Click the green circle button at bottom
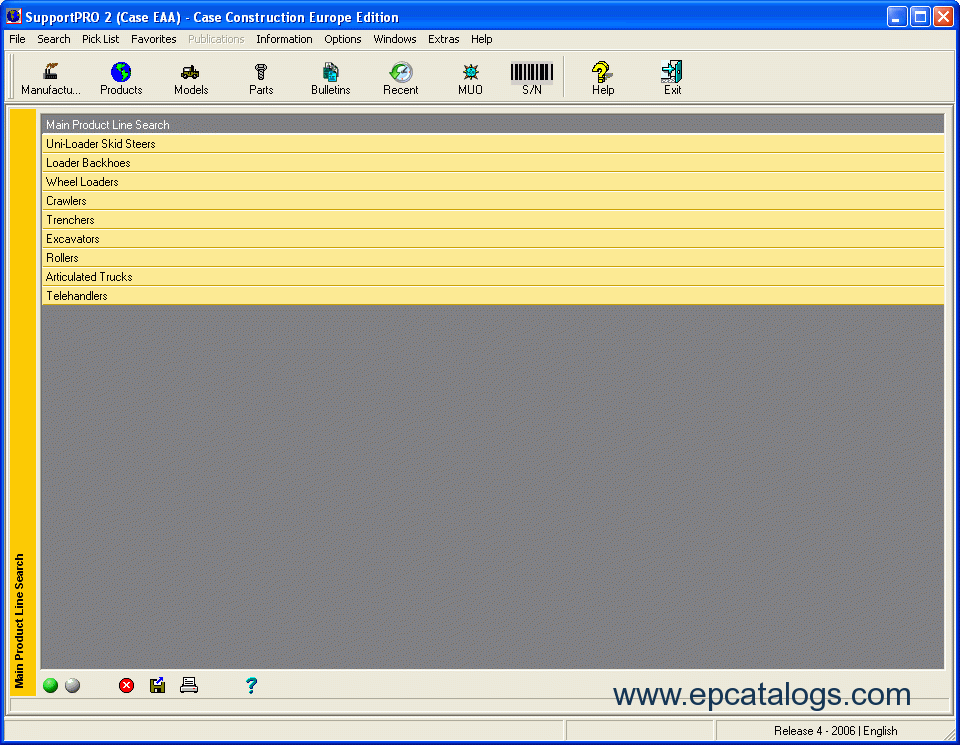Image resolution: width=960 pixels, height=745 pixels. pos(51,686)
